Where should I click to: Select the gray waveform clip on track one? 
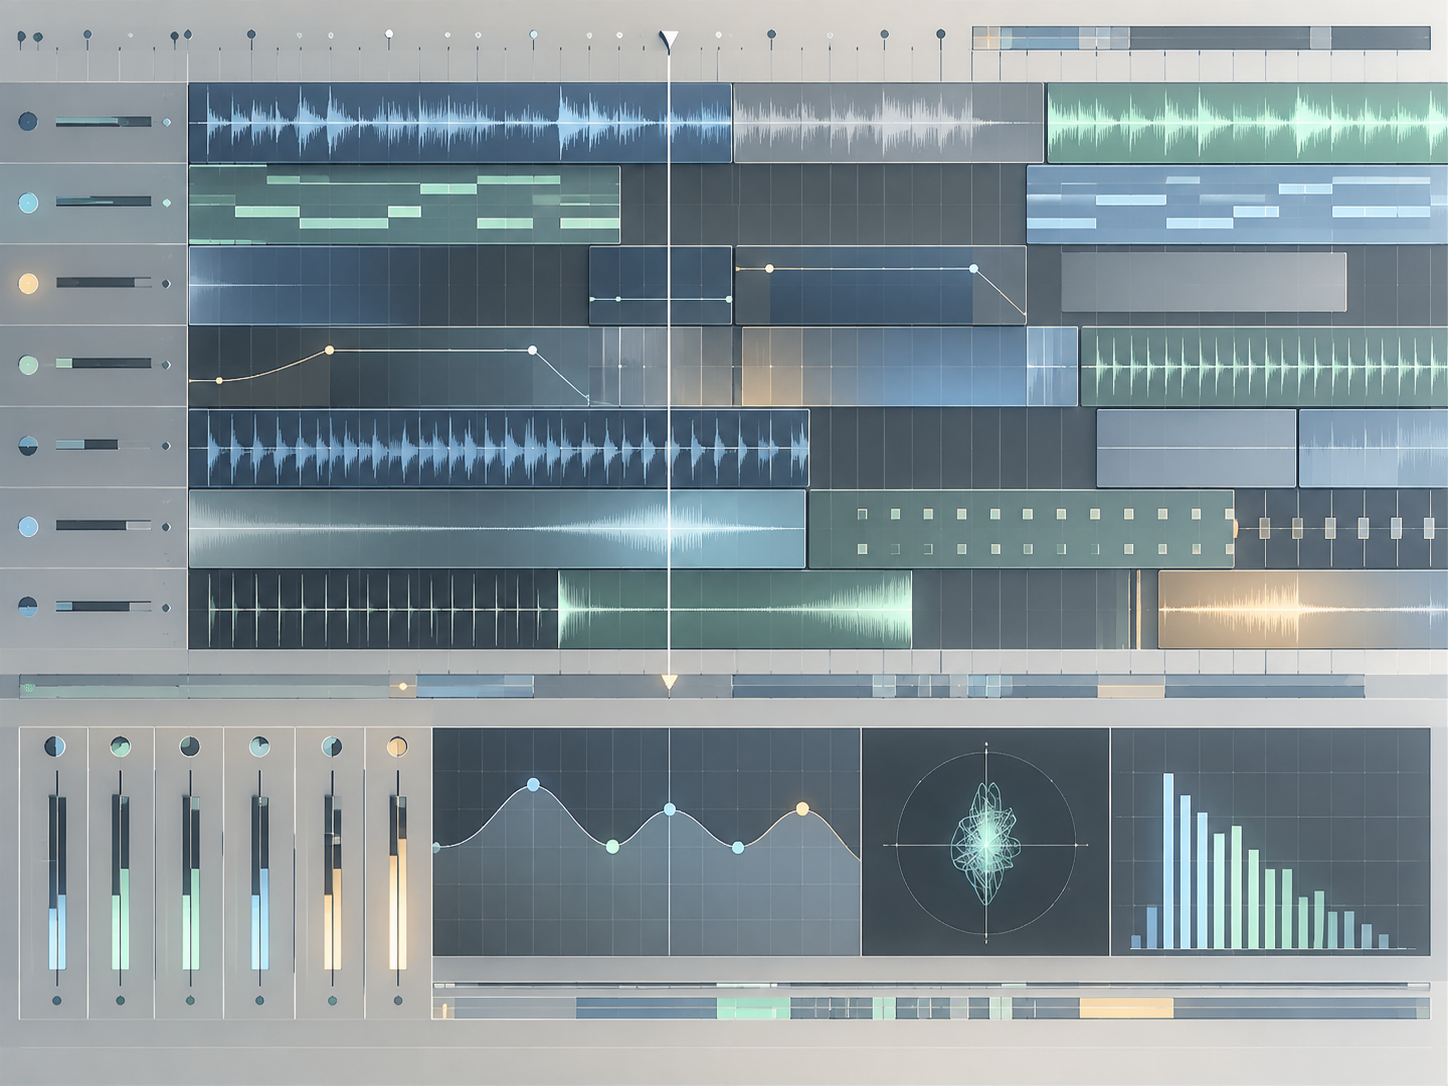coord(889,123)
